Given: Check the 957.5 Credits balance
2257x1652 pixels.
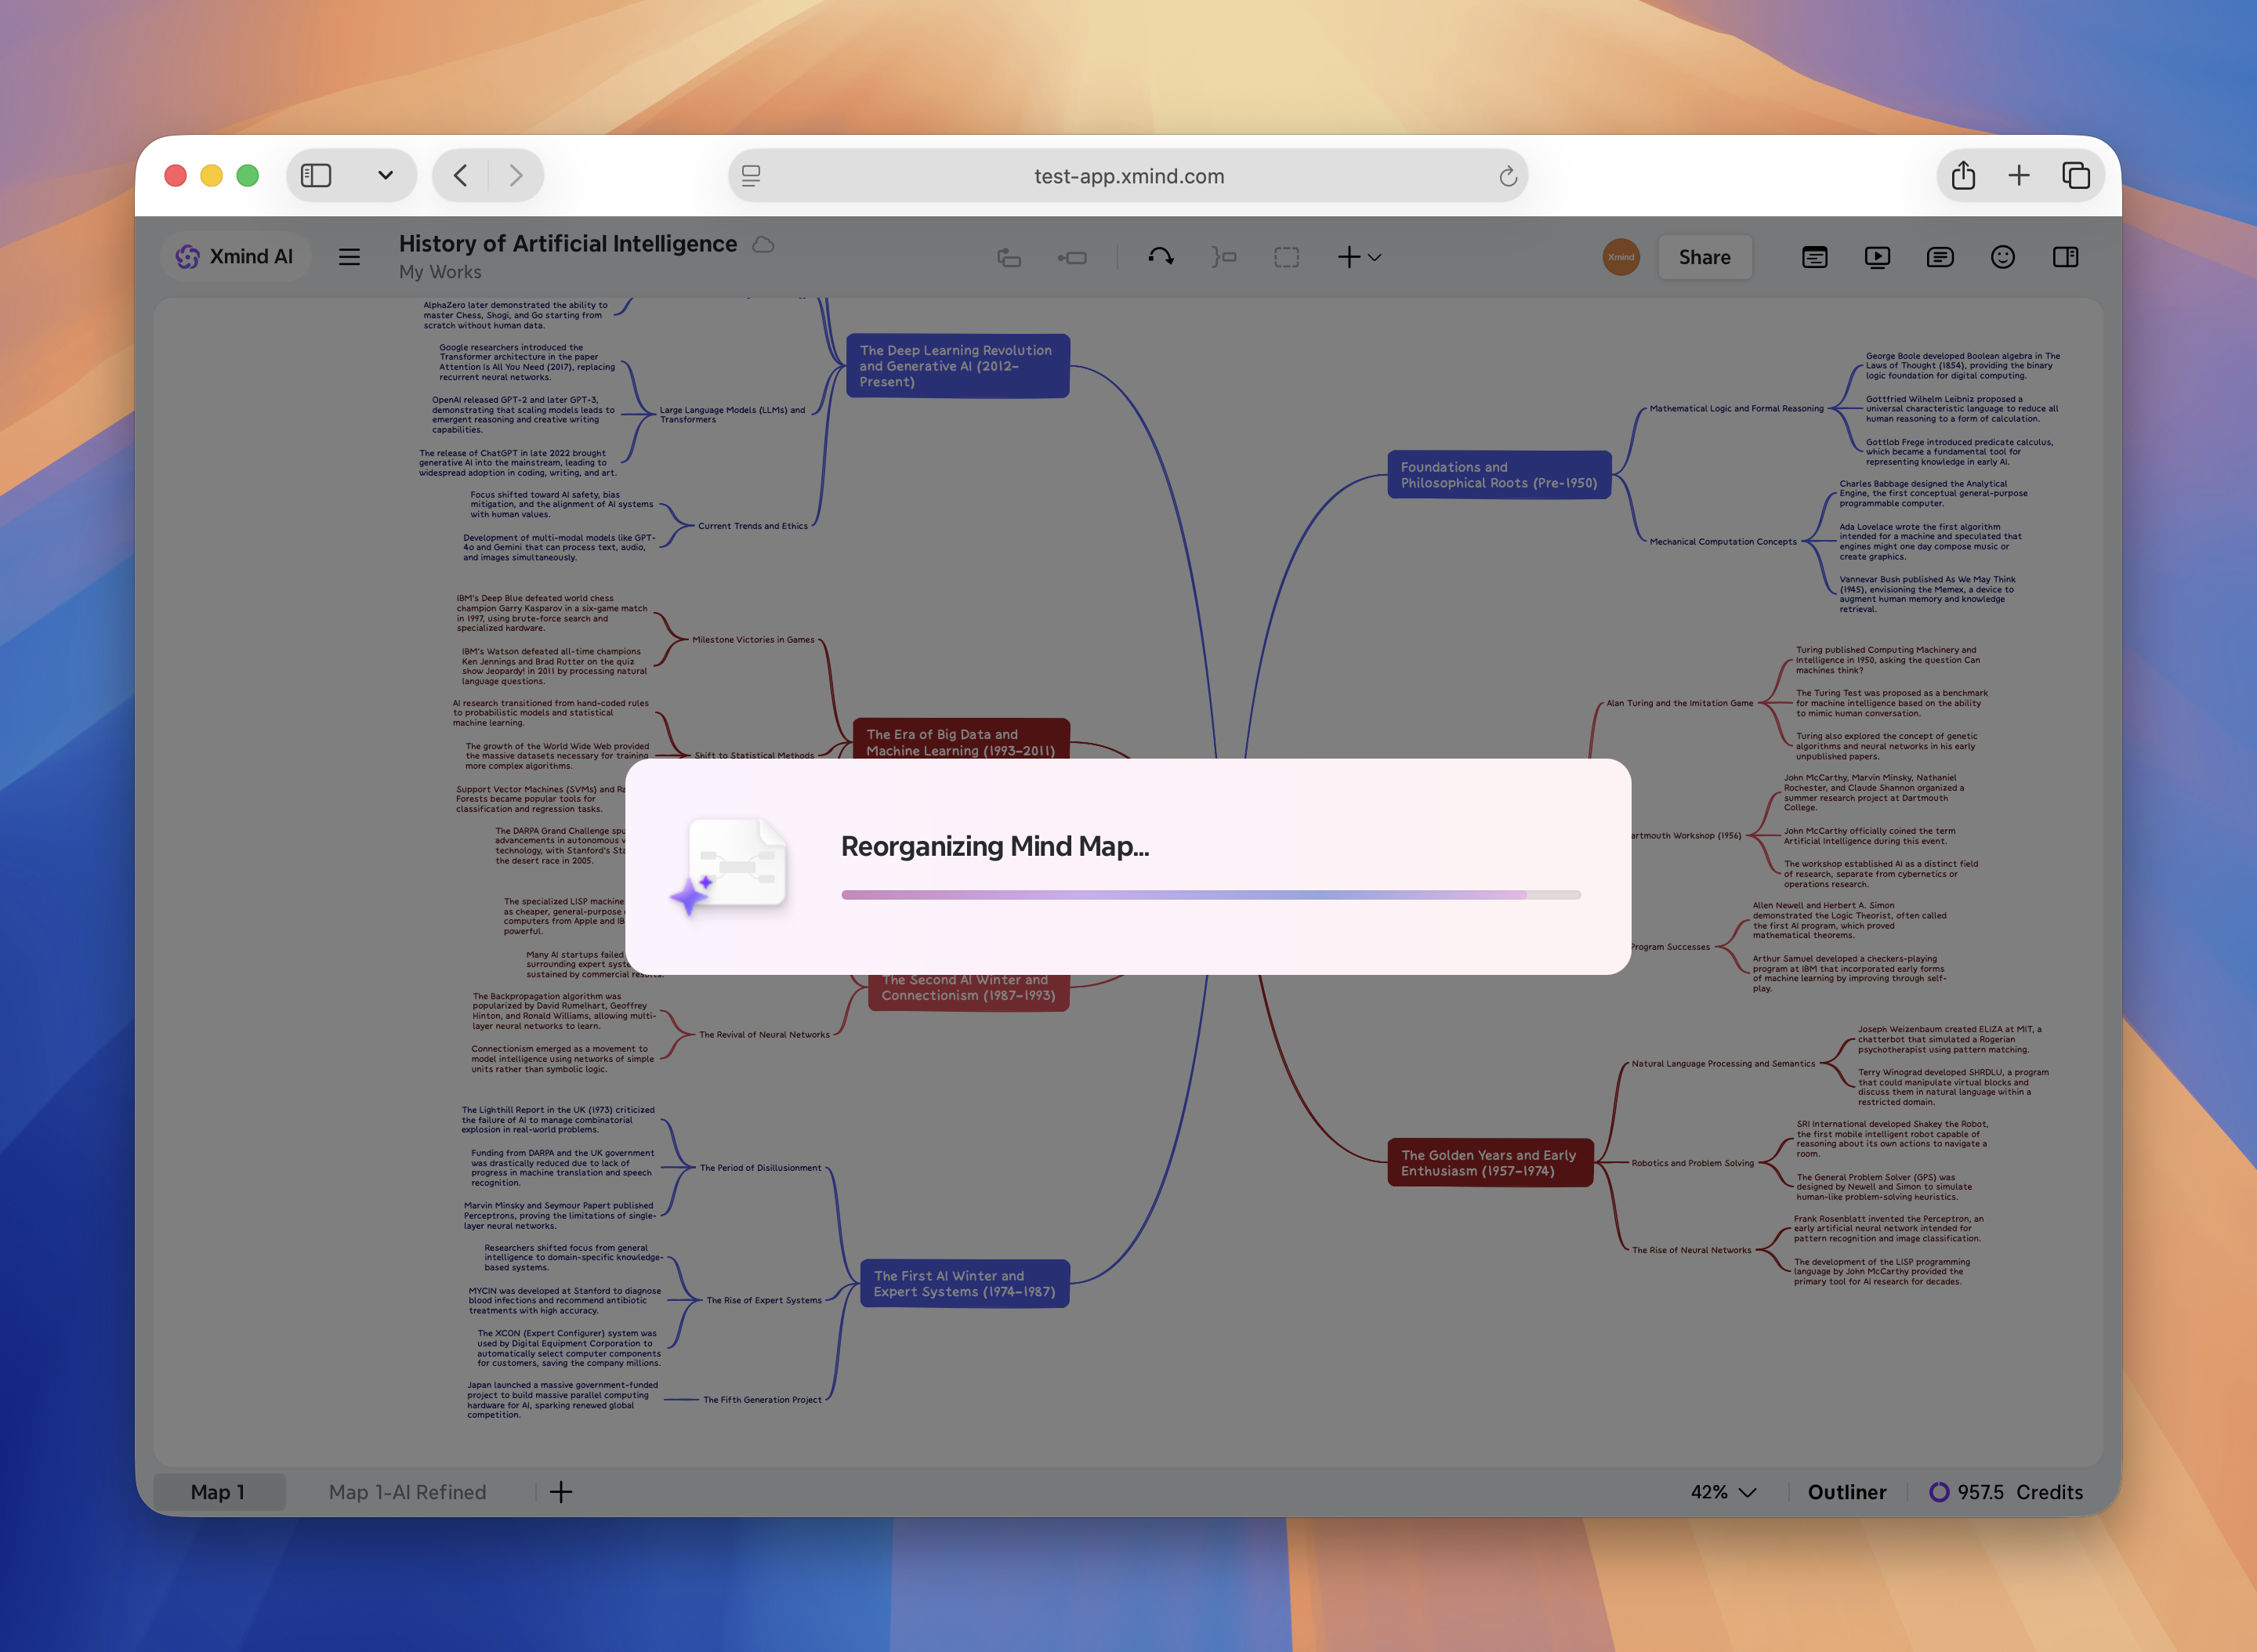Looking at the screenshot, I should (x=2006, y=1492).
